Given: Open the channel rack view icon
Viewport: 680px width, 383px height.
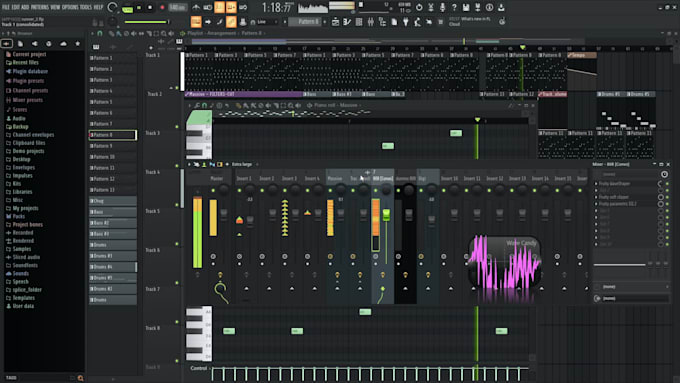Looking at the screenshot, I should (x=359, y=22).
